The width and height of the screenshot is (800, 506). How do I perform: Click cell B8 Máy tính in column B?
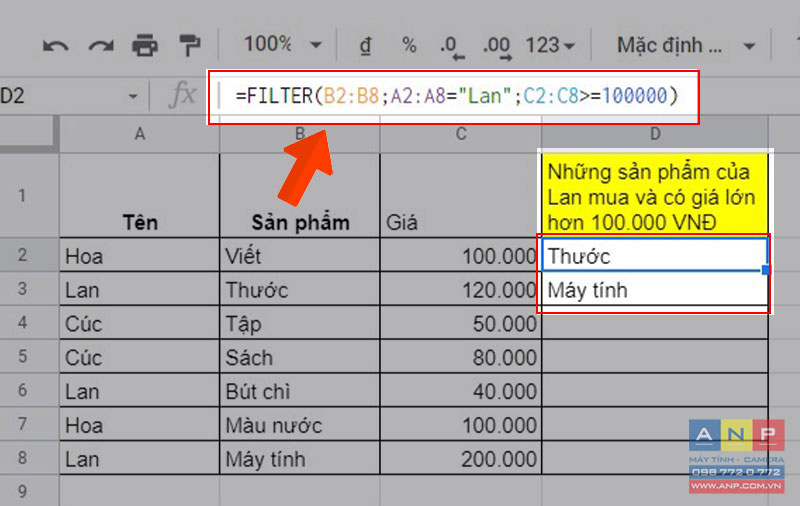(x=300, y=458)
